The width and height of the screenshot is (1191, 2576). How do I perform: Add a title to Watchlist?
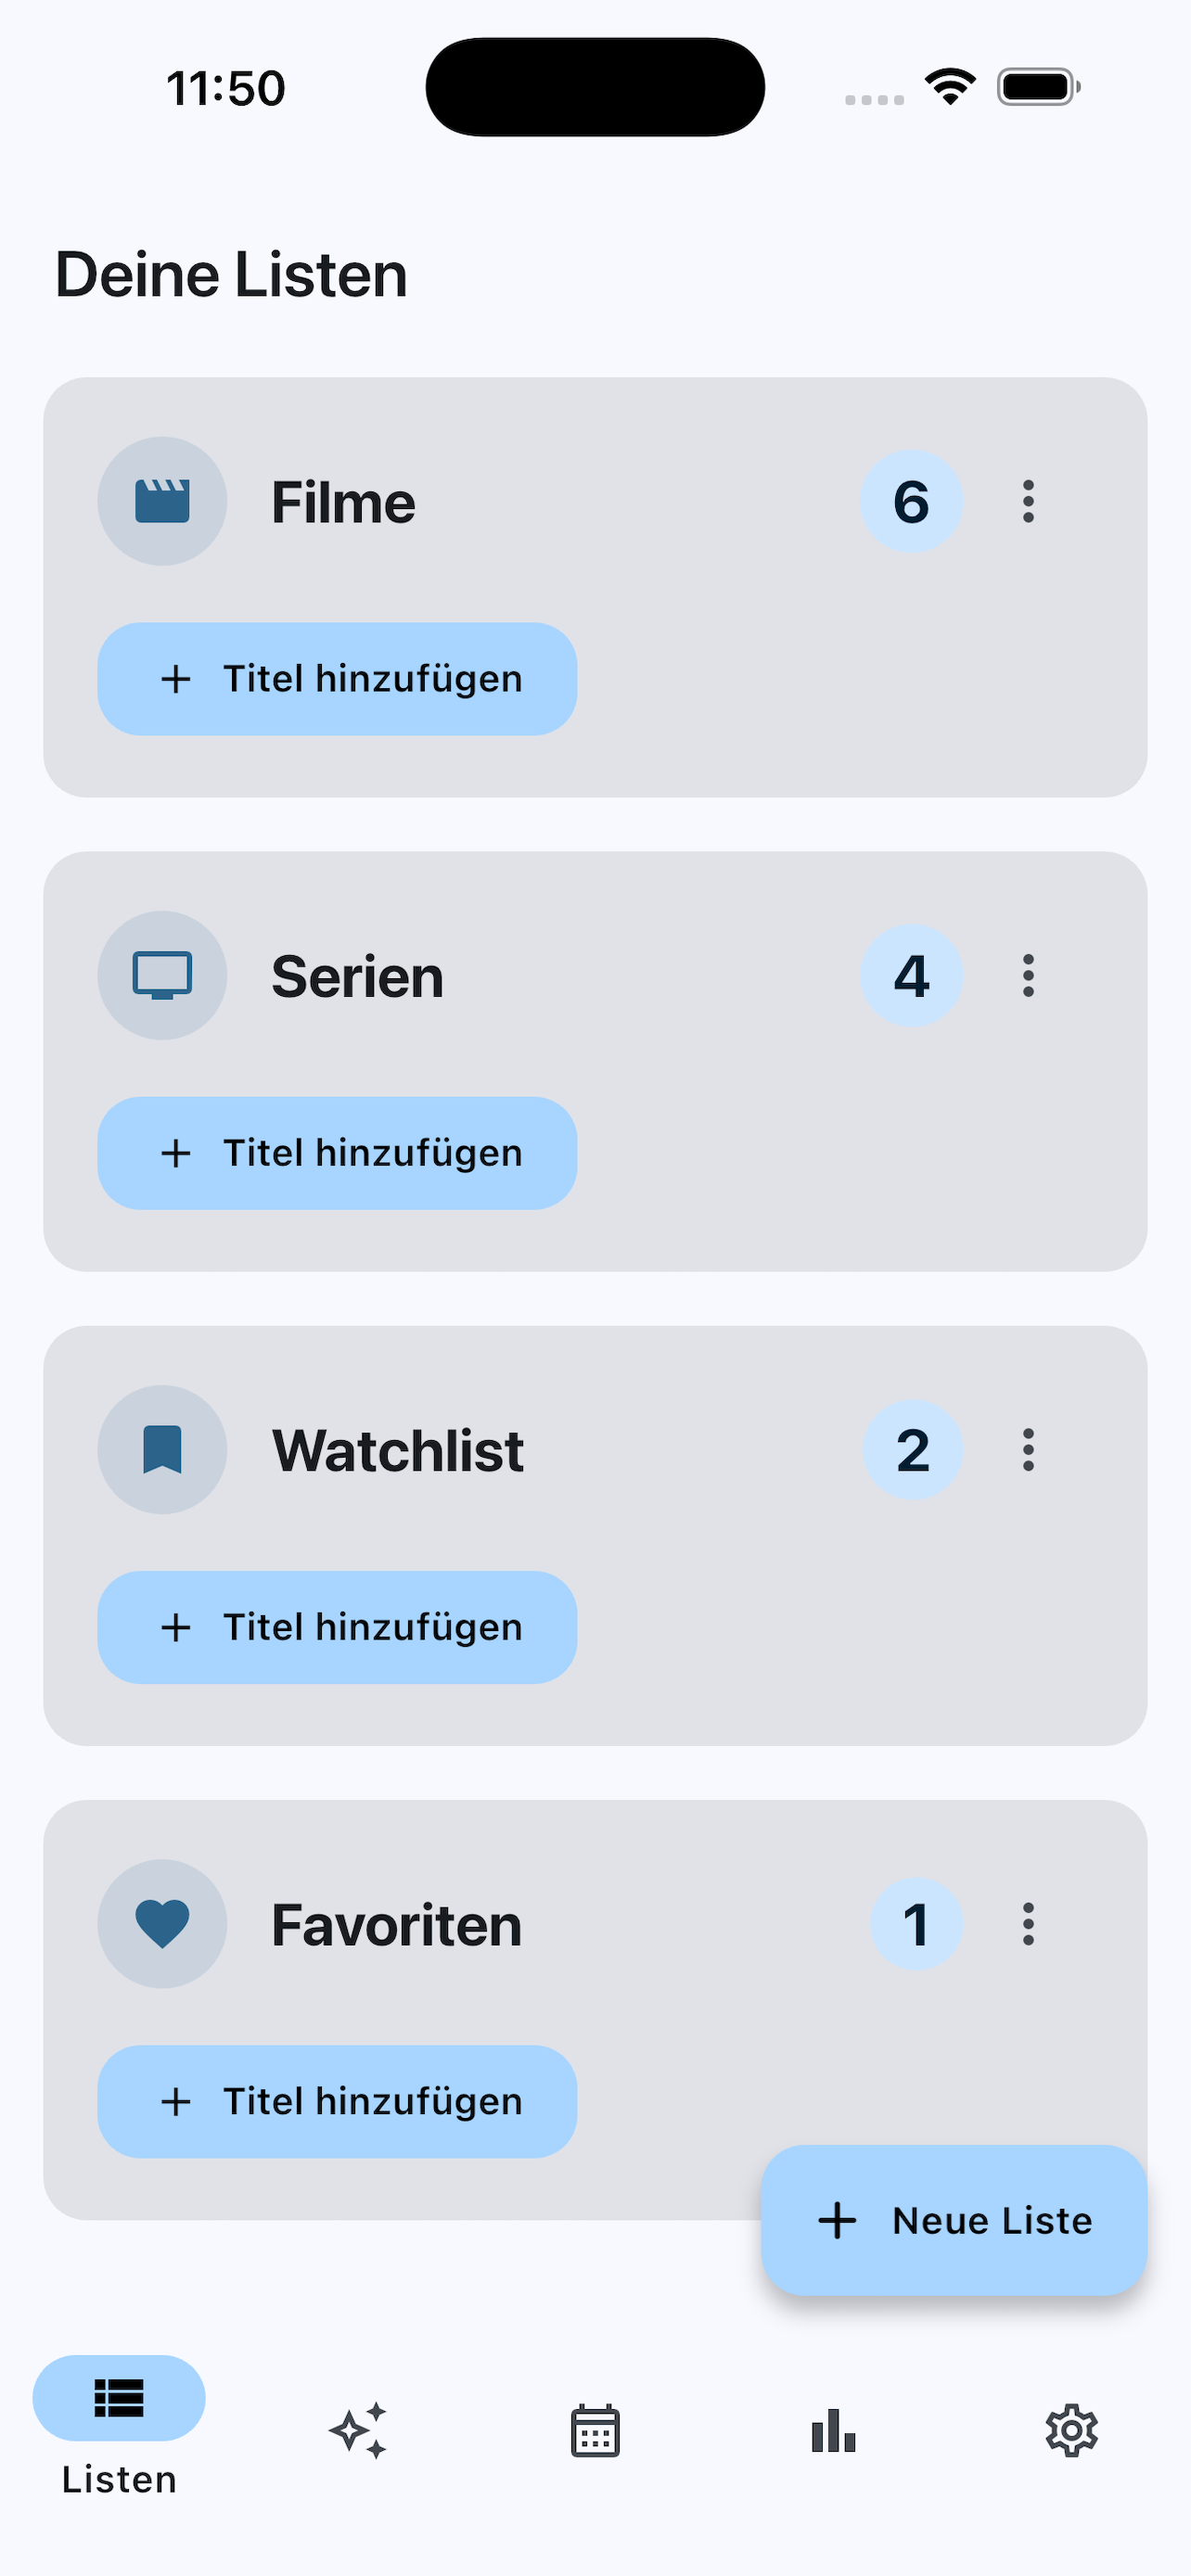pos(337,1627)
